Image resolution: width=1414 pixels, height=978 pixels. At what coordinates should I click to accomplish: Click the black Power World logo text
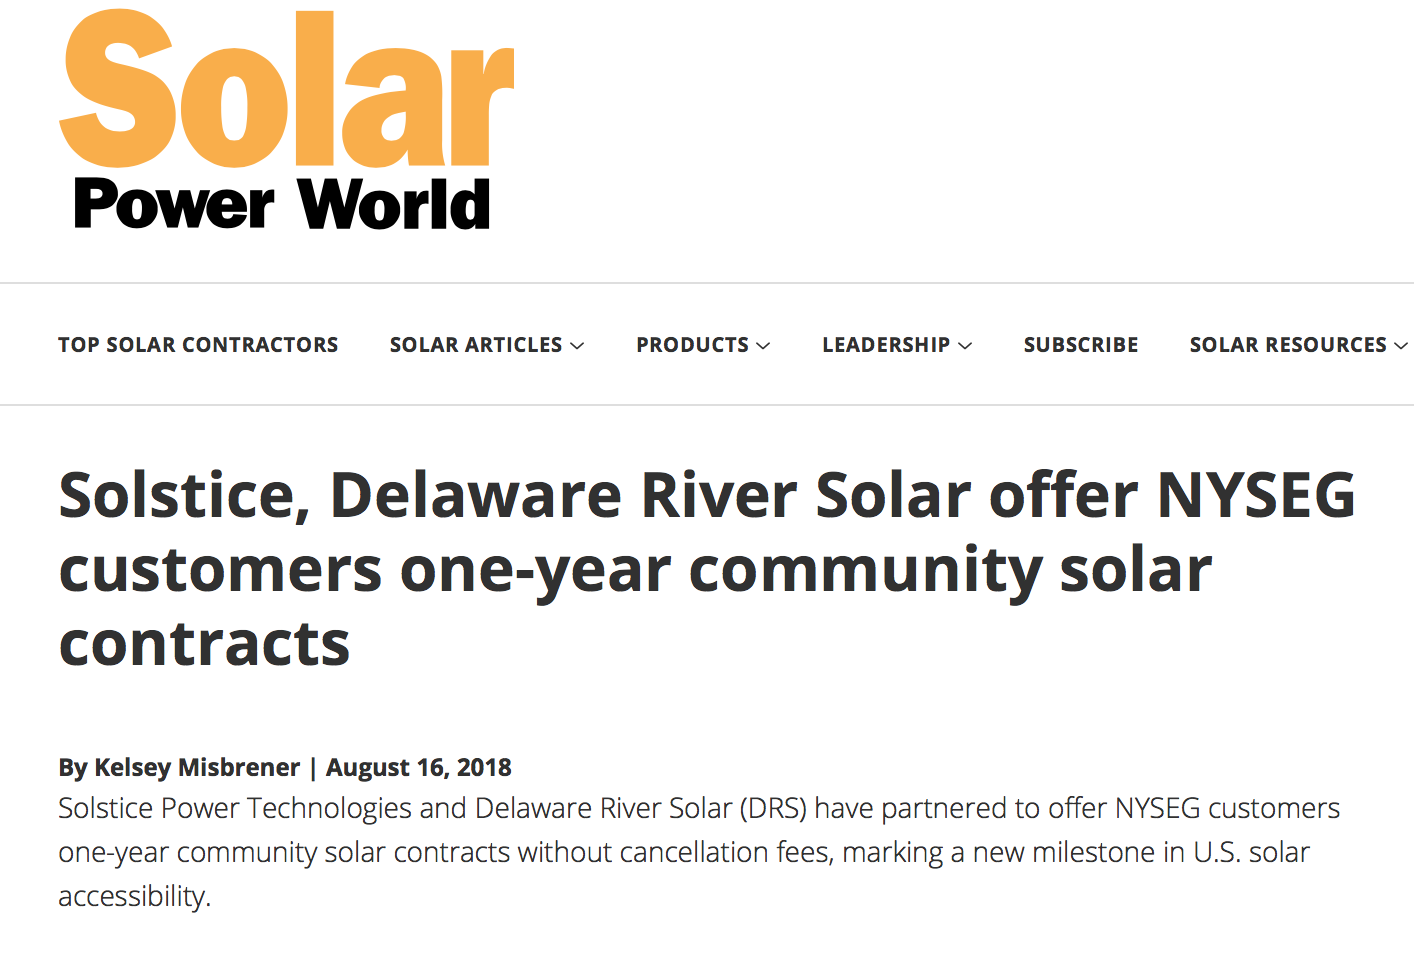[x=282, y=204]
